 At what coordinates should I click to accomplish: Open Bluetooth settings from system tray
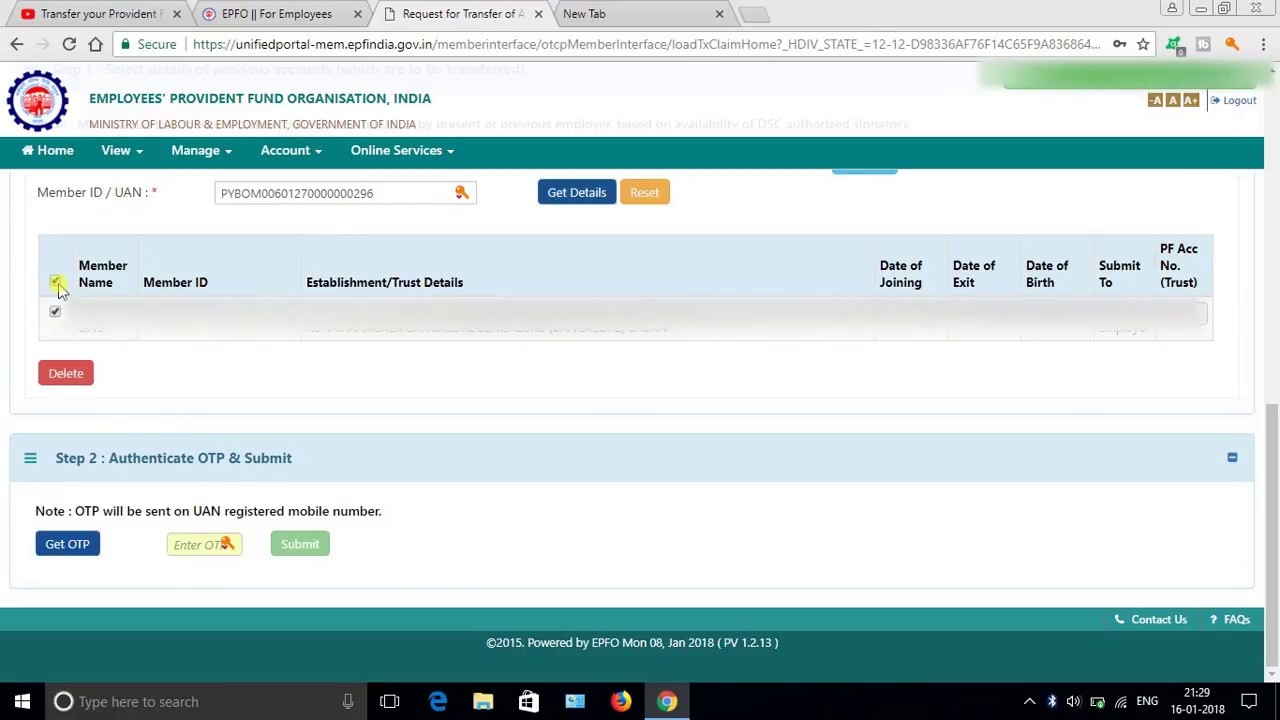tap(1052, 701)
